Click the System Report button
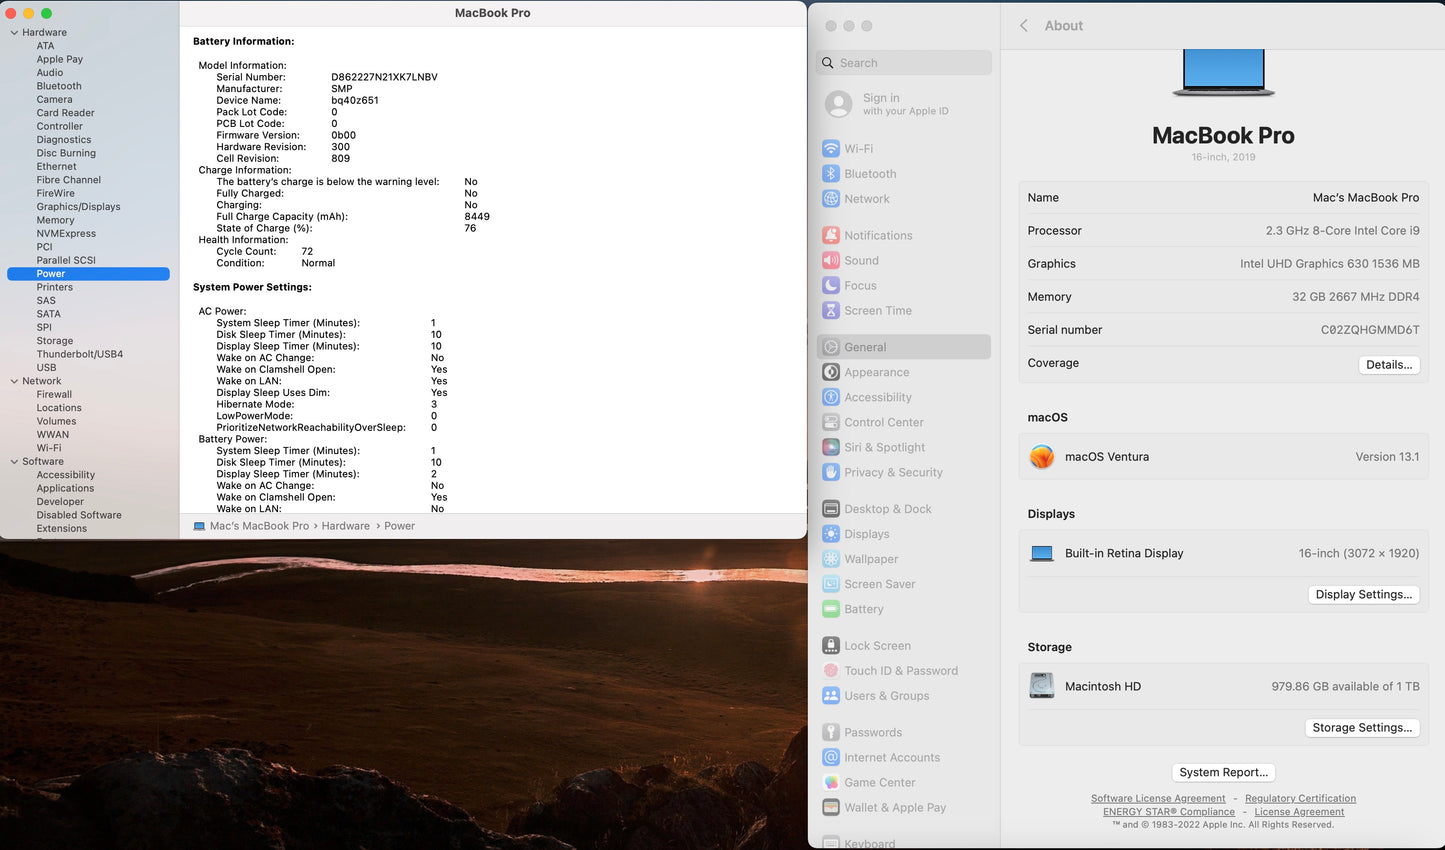 1223,772
